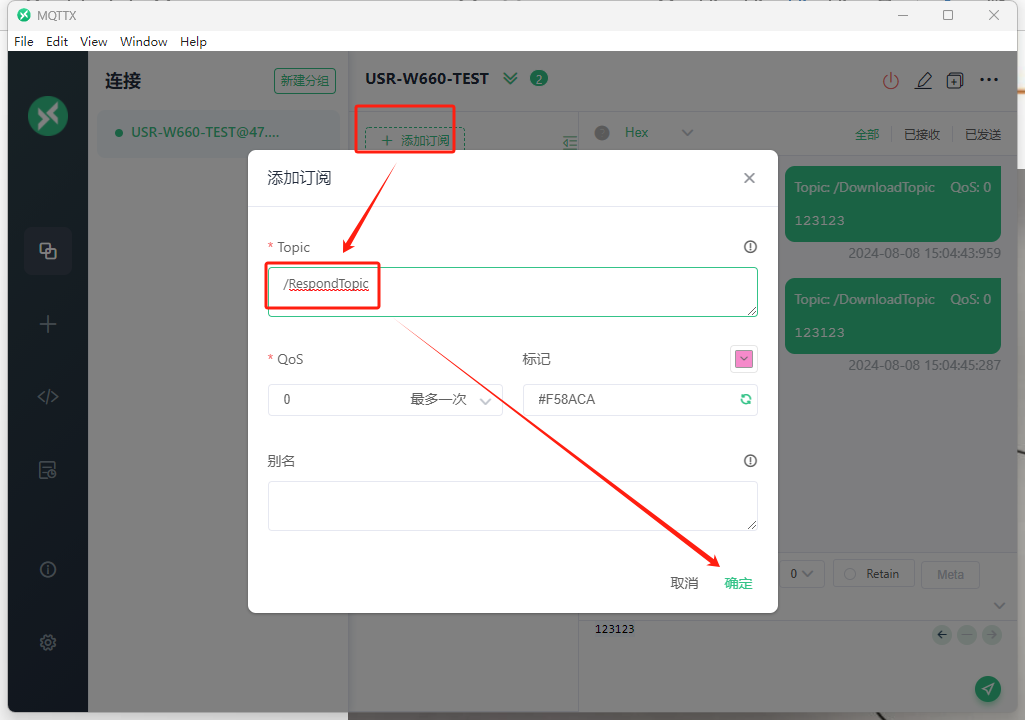This screenshot has width=1025, height=720.
Task: Maximize the MQTTX window
Action: point(948,15)
